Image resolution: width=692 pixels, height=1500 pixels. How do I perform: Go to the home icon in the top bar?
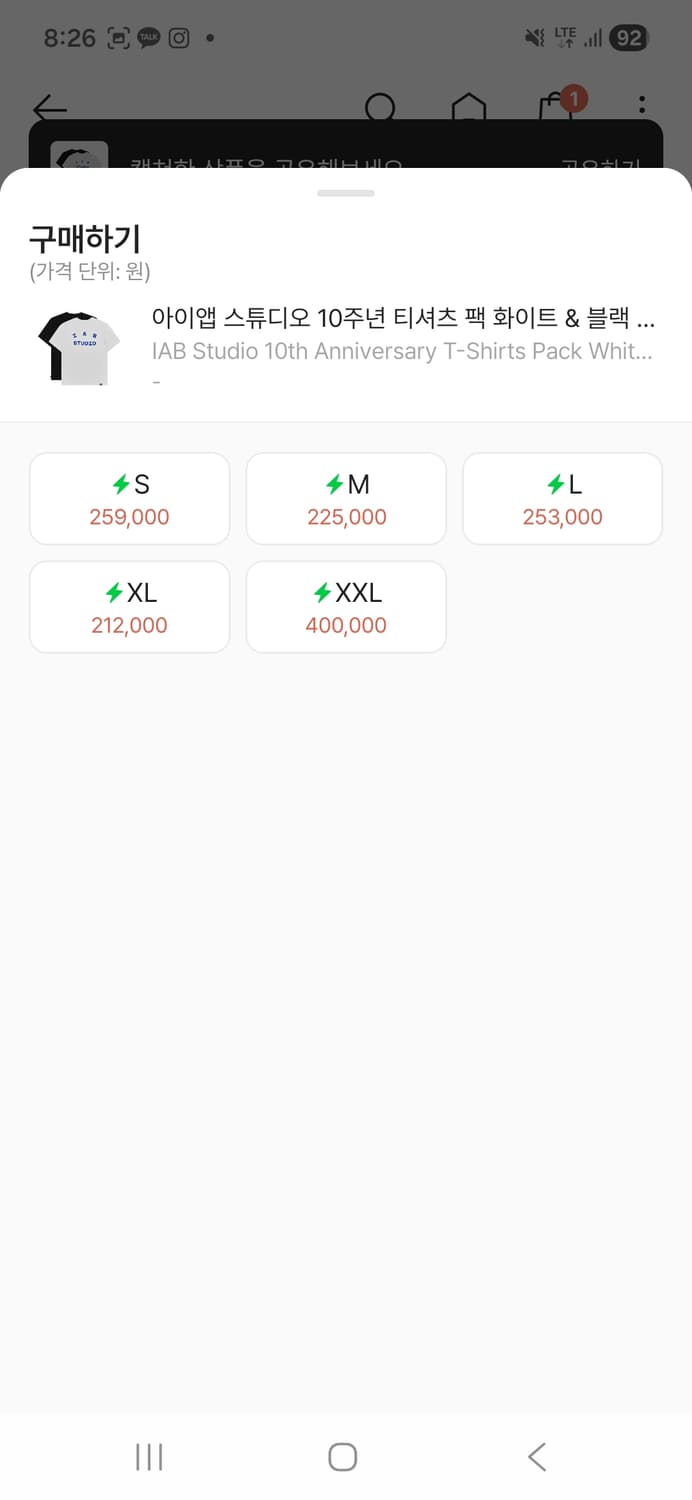coord(468,108)
